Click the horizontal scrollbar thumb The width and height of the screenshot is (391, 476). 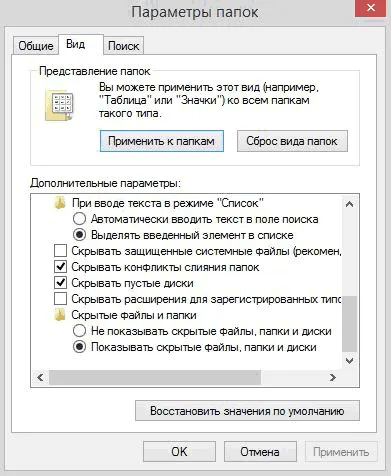(155, 377)
